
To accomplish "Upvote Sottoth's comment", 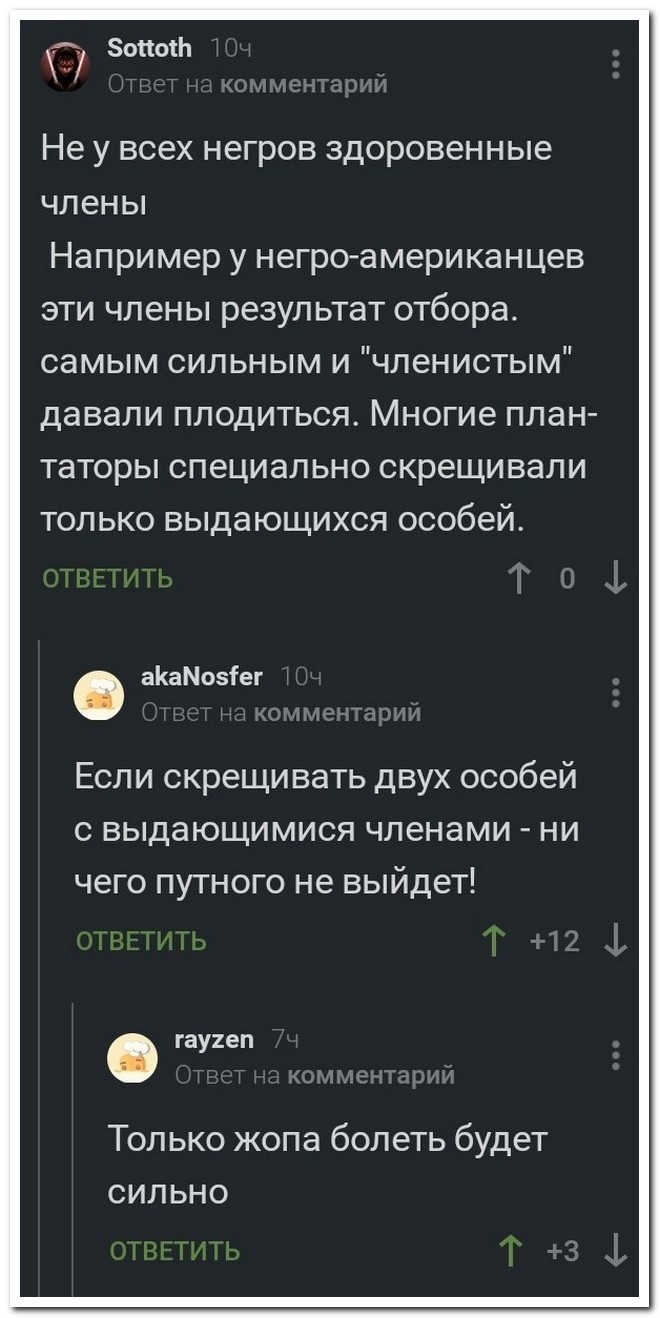I will [518, 578].
